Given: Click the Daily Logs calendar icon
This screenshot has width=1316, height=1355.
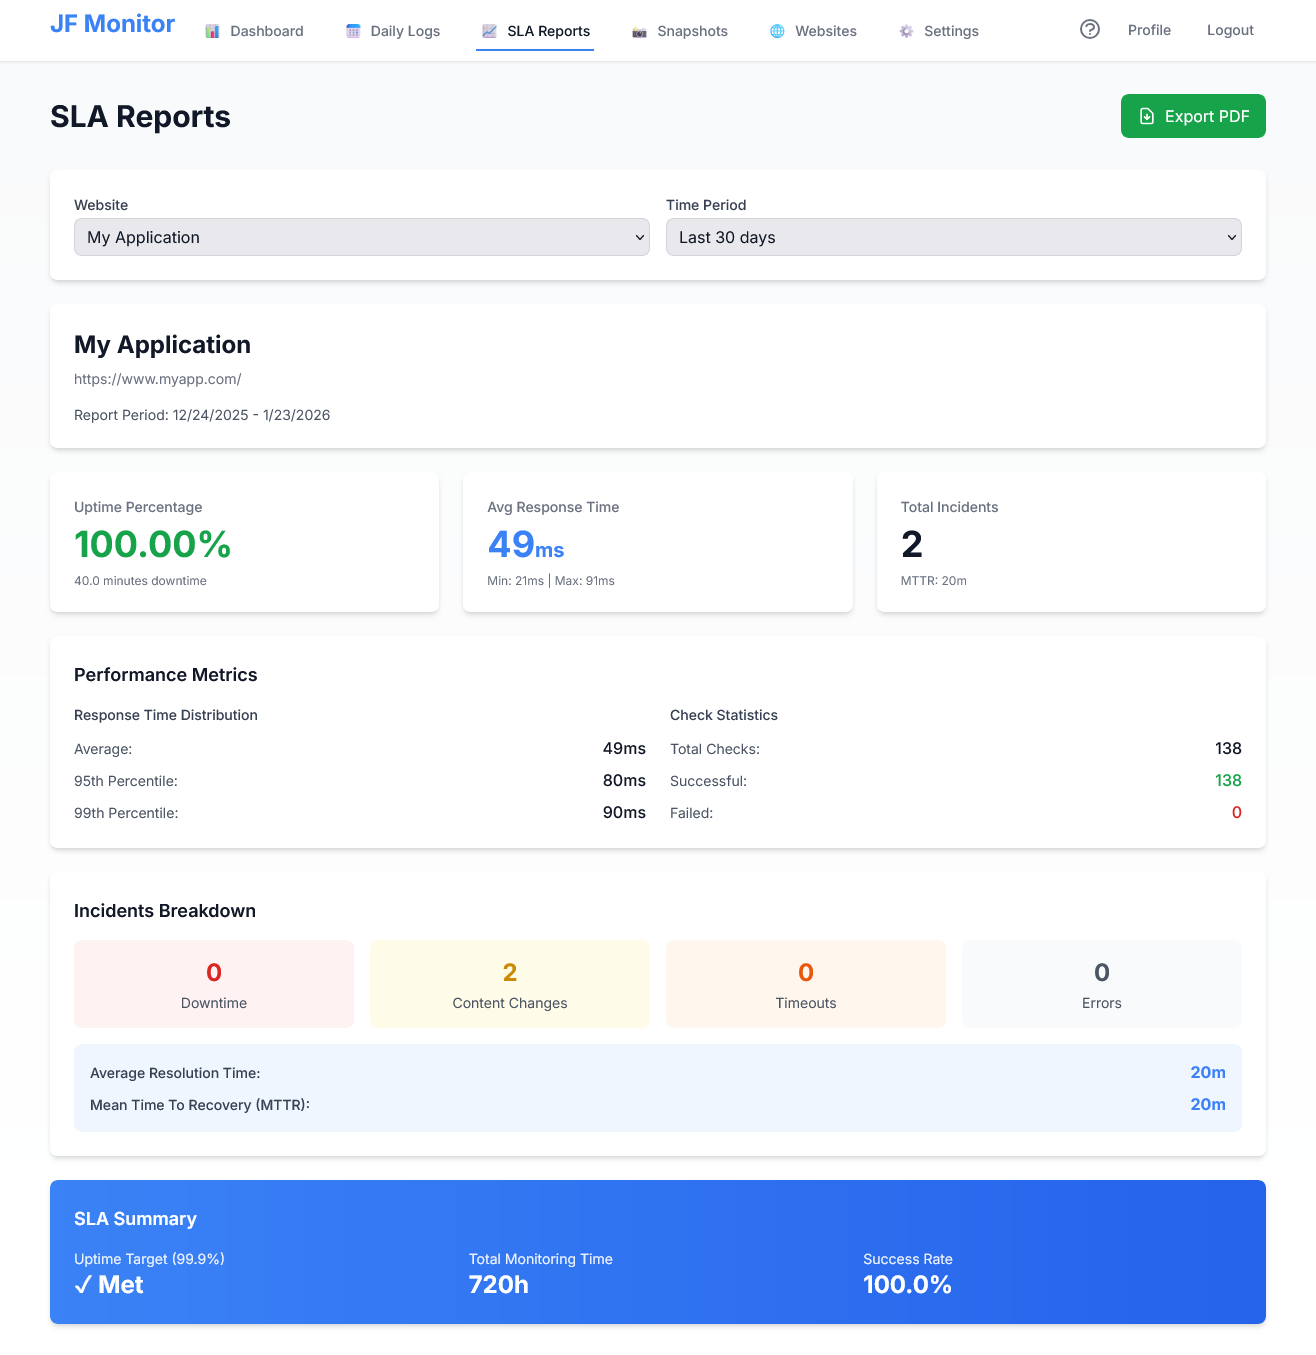Looking at the screenshot, I should pyautogui.click(x=352, y=30).
